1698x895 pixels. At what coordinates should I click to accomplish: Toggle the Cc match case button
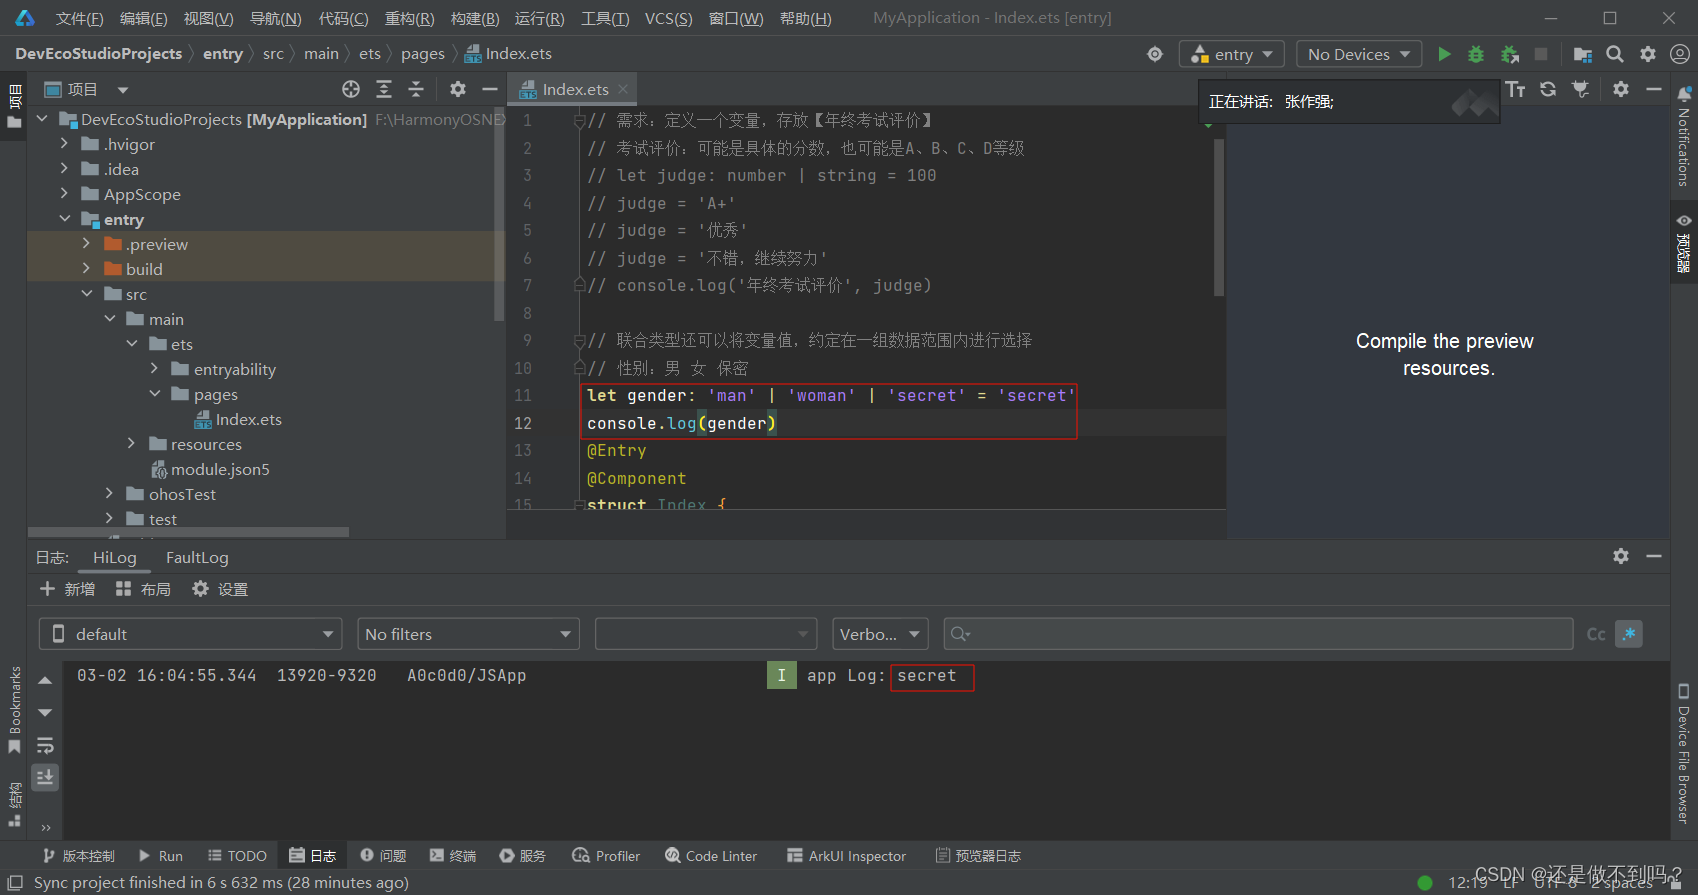pos(1596,634)
